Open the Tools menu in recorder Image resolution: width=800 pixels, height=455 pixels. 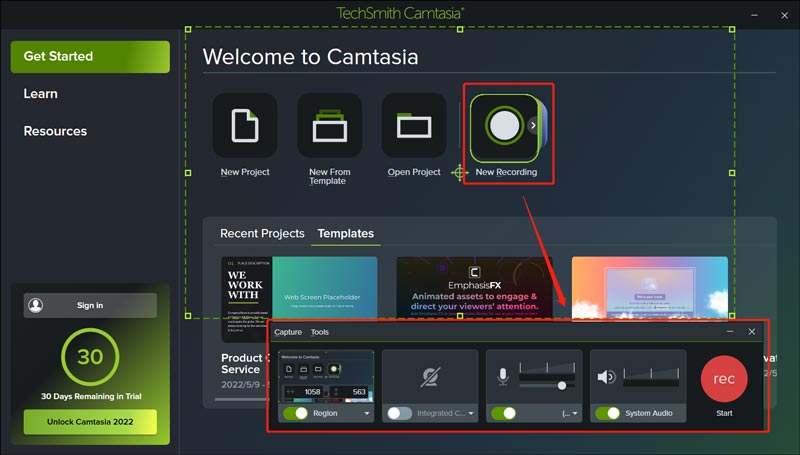(x=320, y=332)
